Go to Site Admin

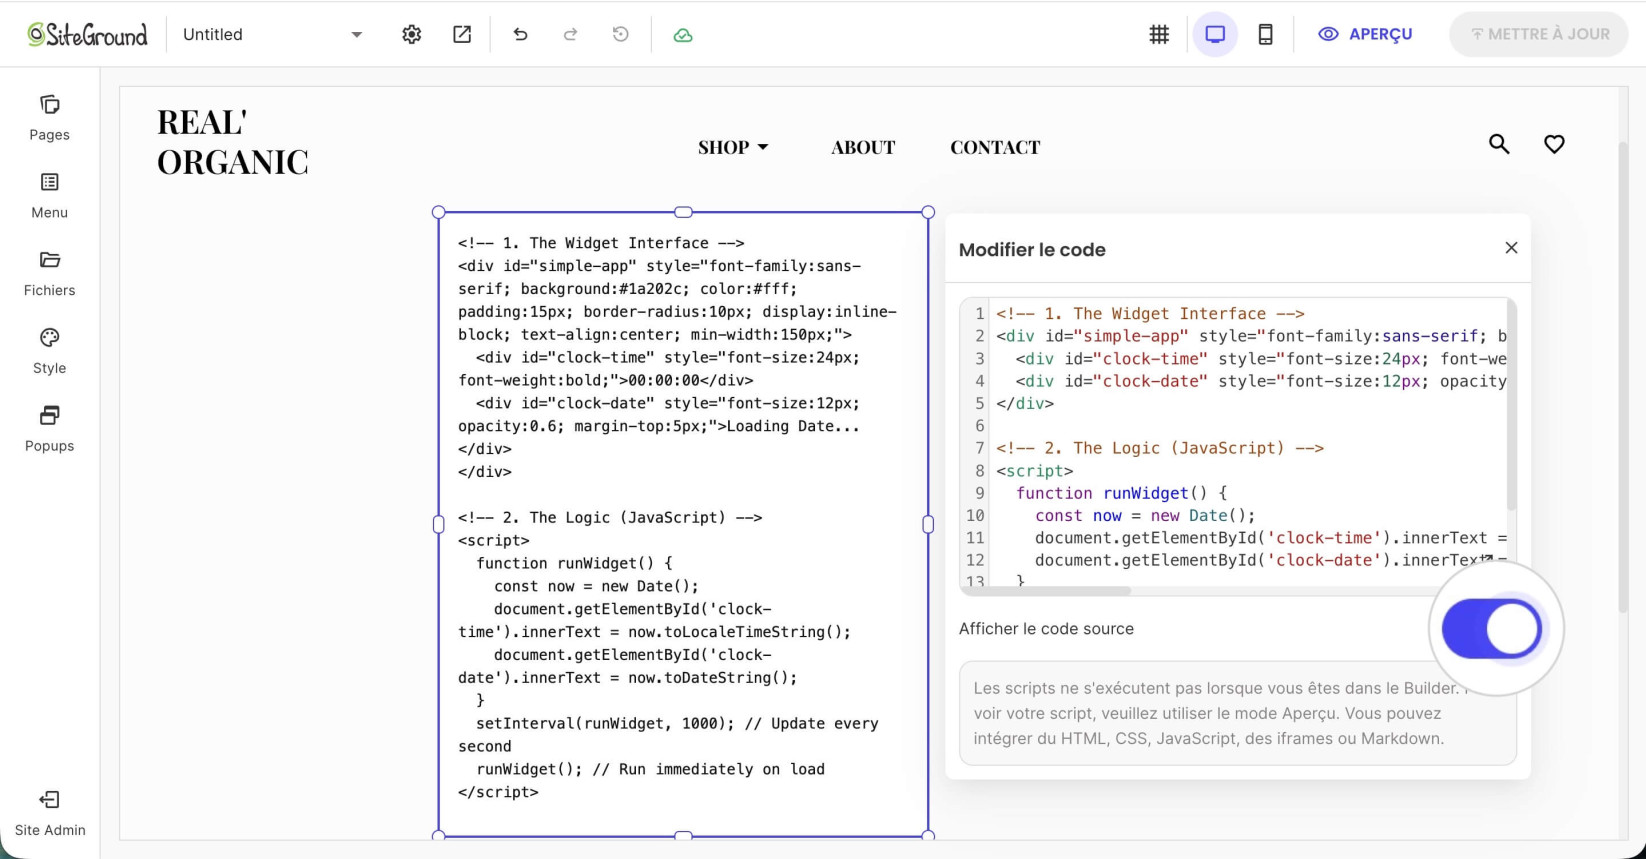50,813
